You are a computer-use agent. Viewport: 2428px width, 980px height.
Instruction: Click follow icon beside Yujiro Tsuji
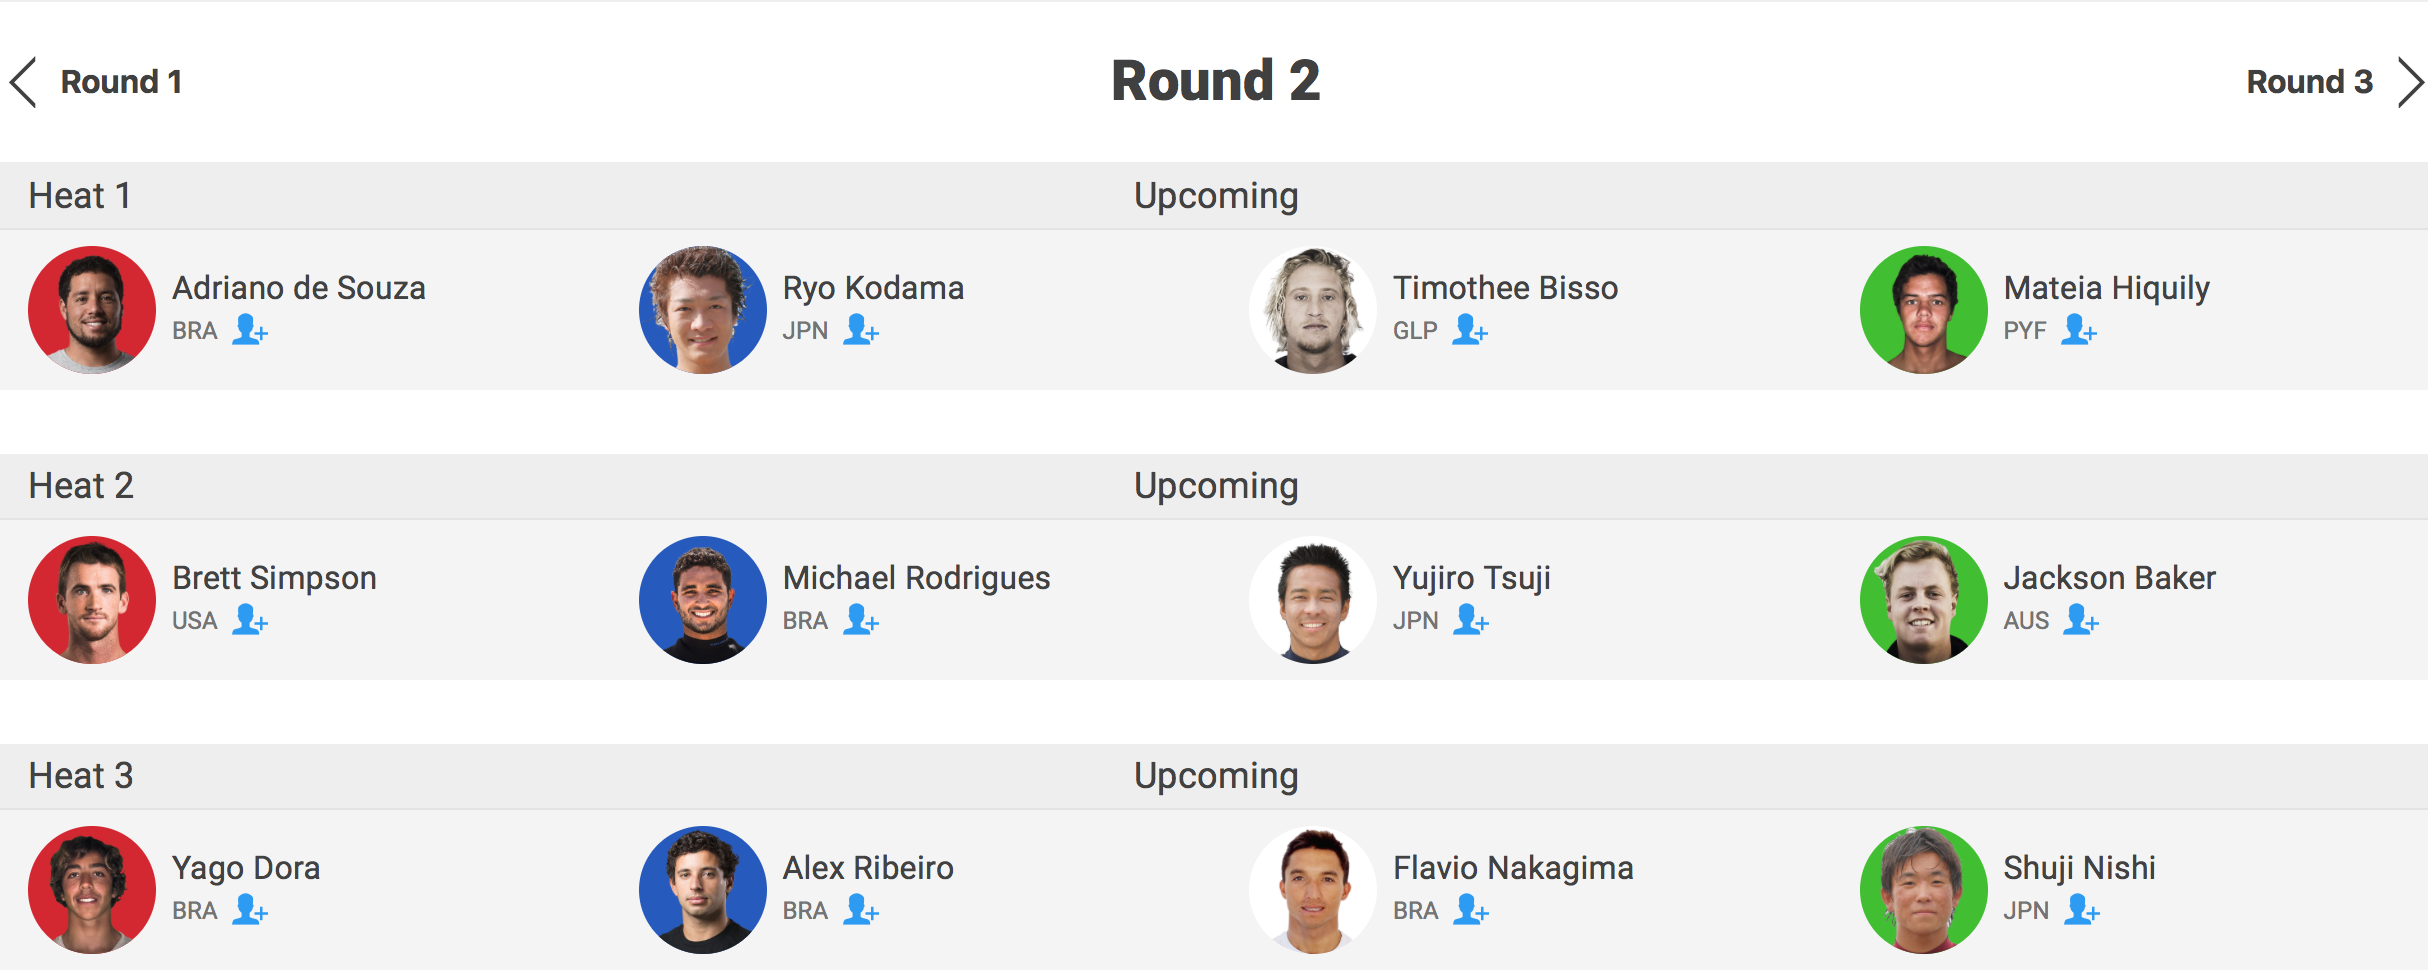1470,620
